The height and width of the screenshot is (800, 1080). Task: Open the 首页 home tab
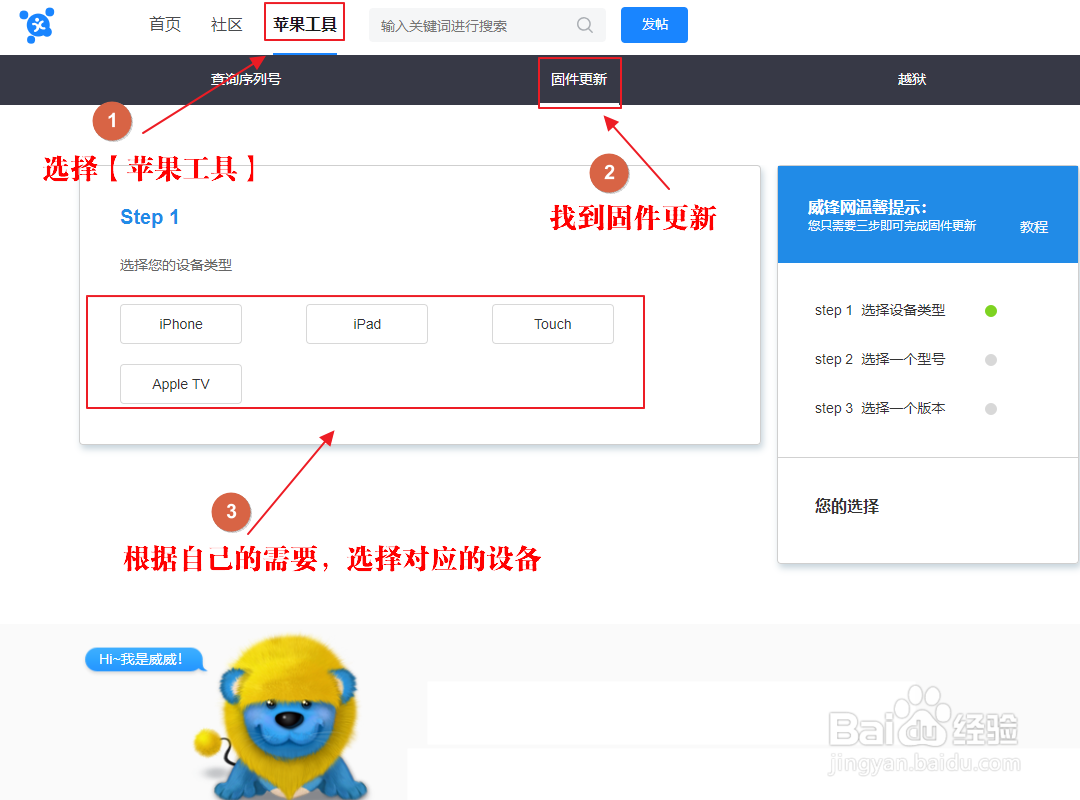[165, 25]
